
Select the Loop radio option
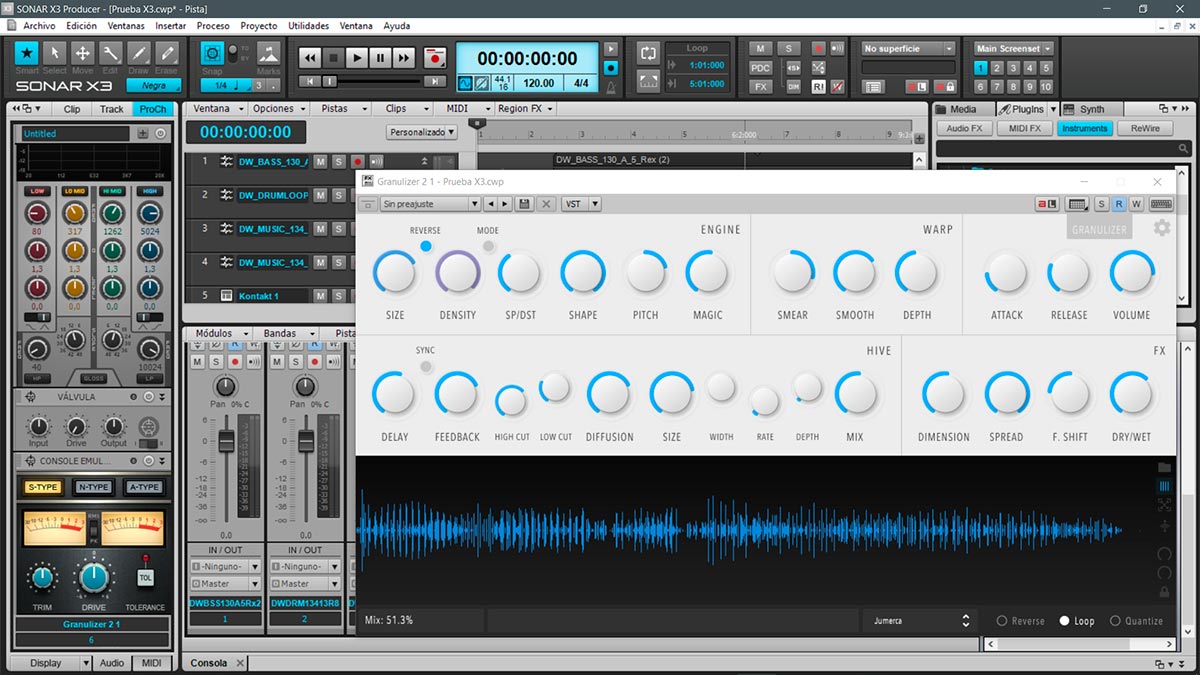pyautogui.click(x=1077, y=621)
